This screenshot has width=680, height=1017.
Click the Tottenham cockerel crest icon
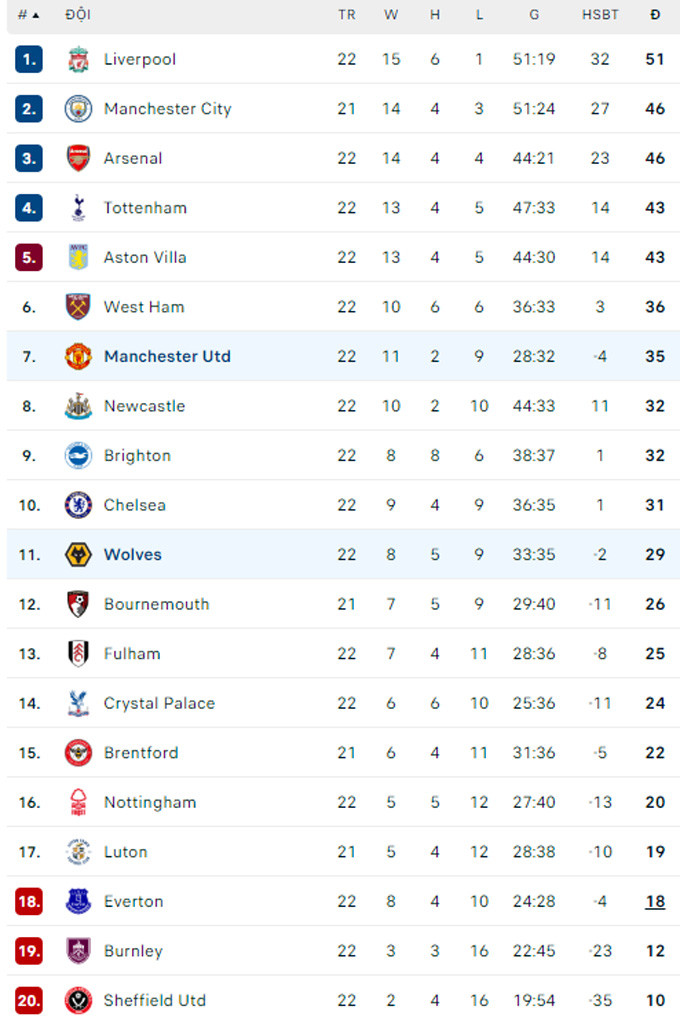(x=78, y=208)
